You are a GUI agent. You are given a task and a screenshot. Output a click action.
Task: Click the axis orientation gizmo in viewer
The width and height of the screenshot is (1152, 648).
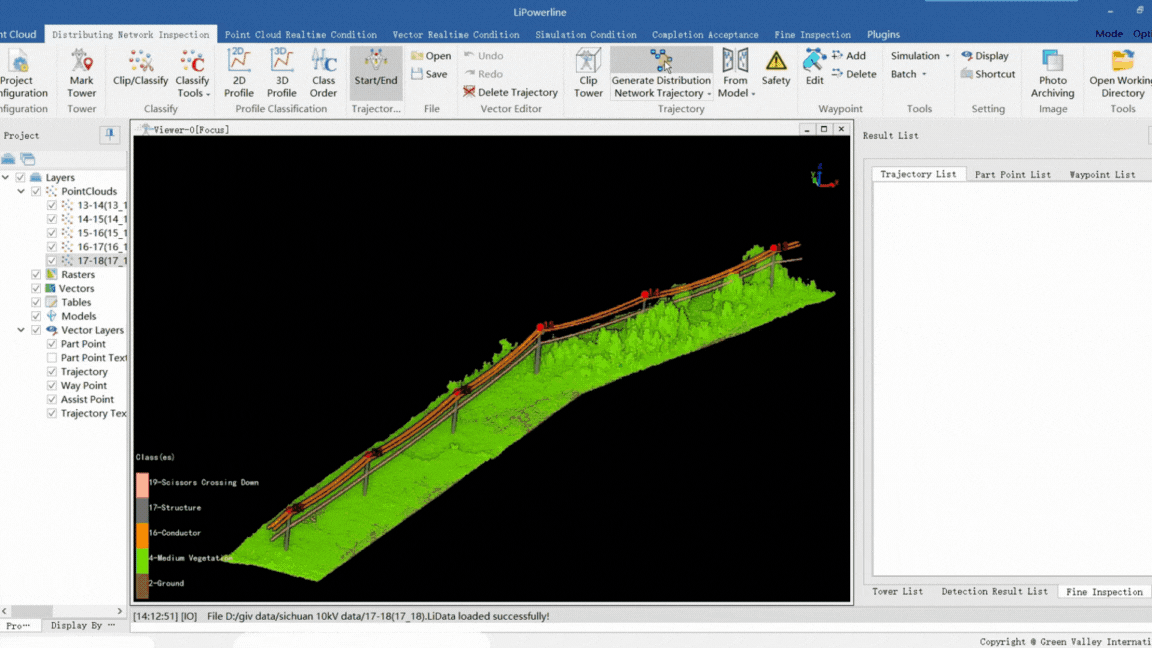[822, 176]
